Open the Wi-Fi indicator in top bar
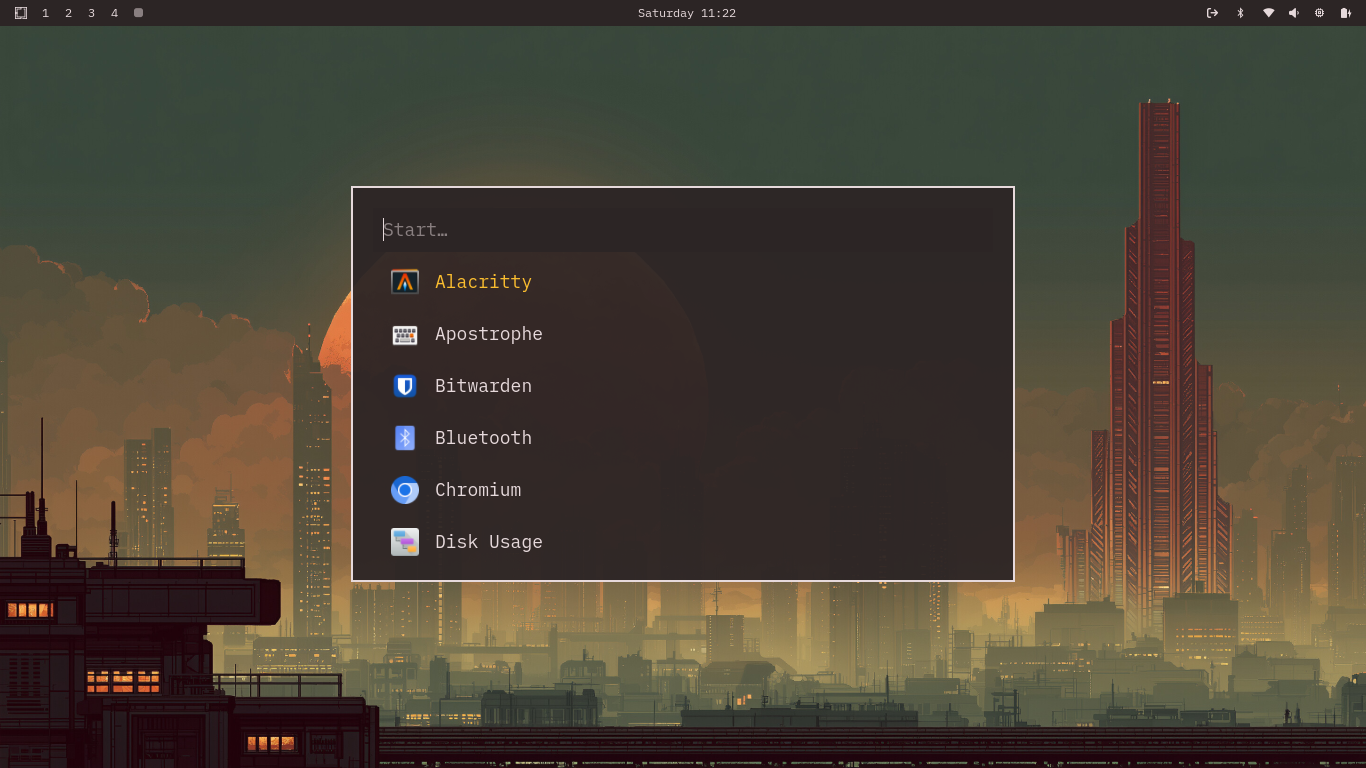This screenshot has width=1366, height=768. 1268,13
